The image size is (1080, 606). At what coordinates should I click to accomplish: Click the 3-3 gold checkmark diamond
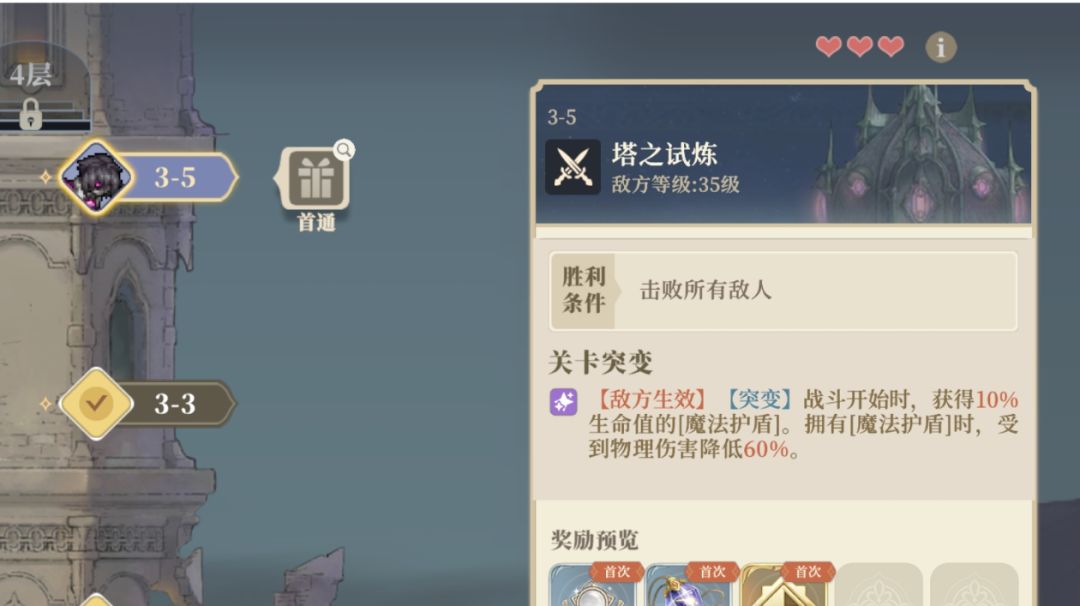[96, 404]
